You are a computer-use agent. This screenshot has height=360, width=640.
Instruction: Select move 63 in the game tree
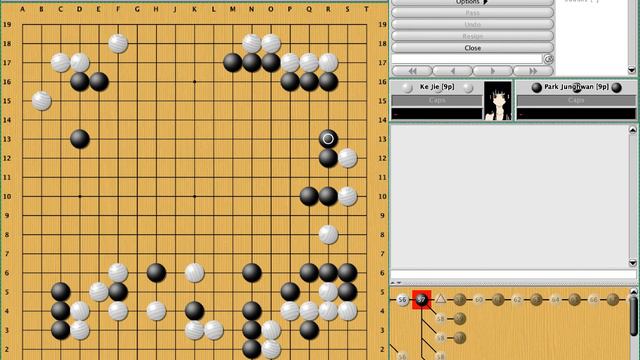536,300
